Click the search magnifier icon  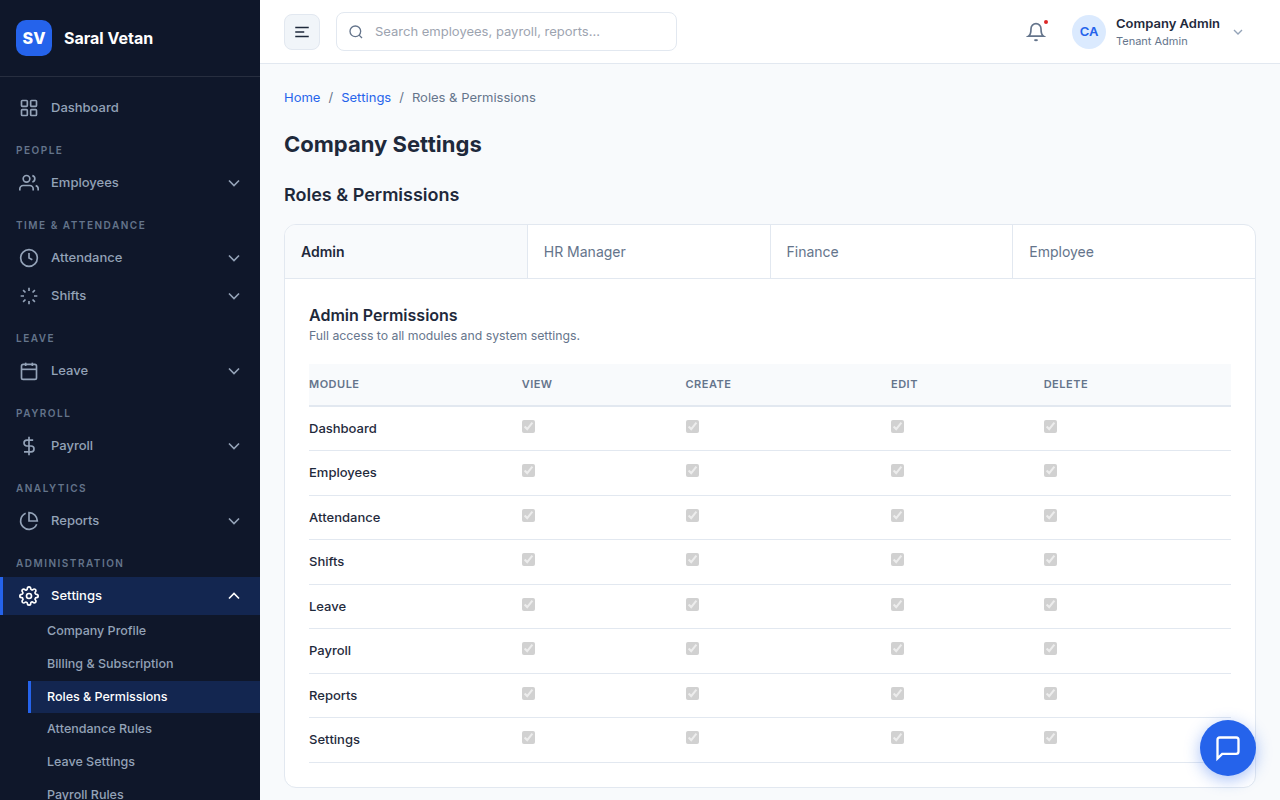point(356,32)
